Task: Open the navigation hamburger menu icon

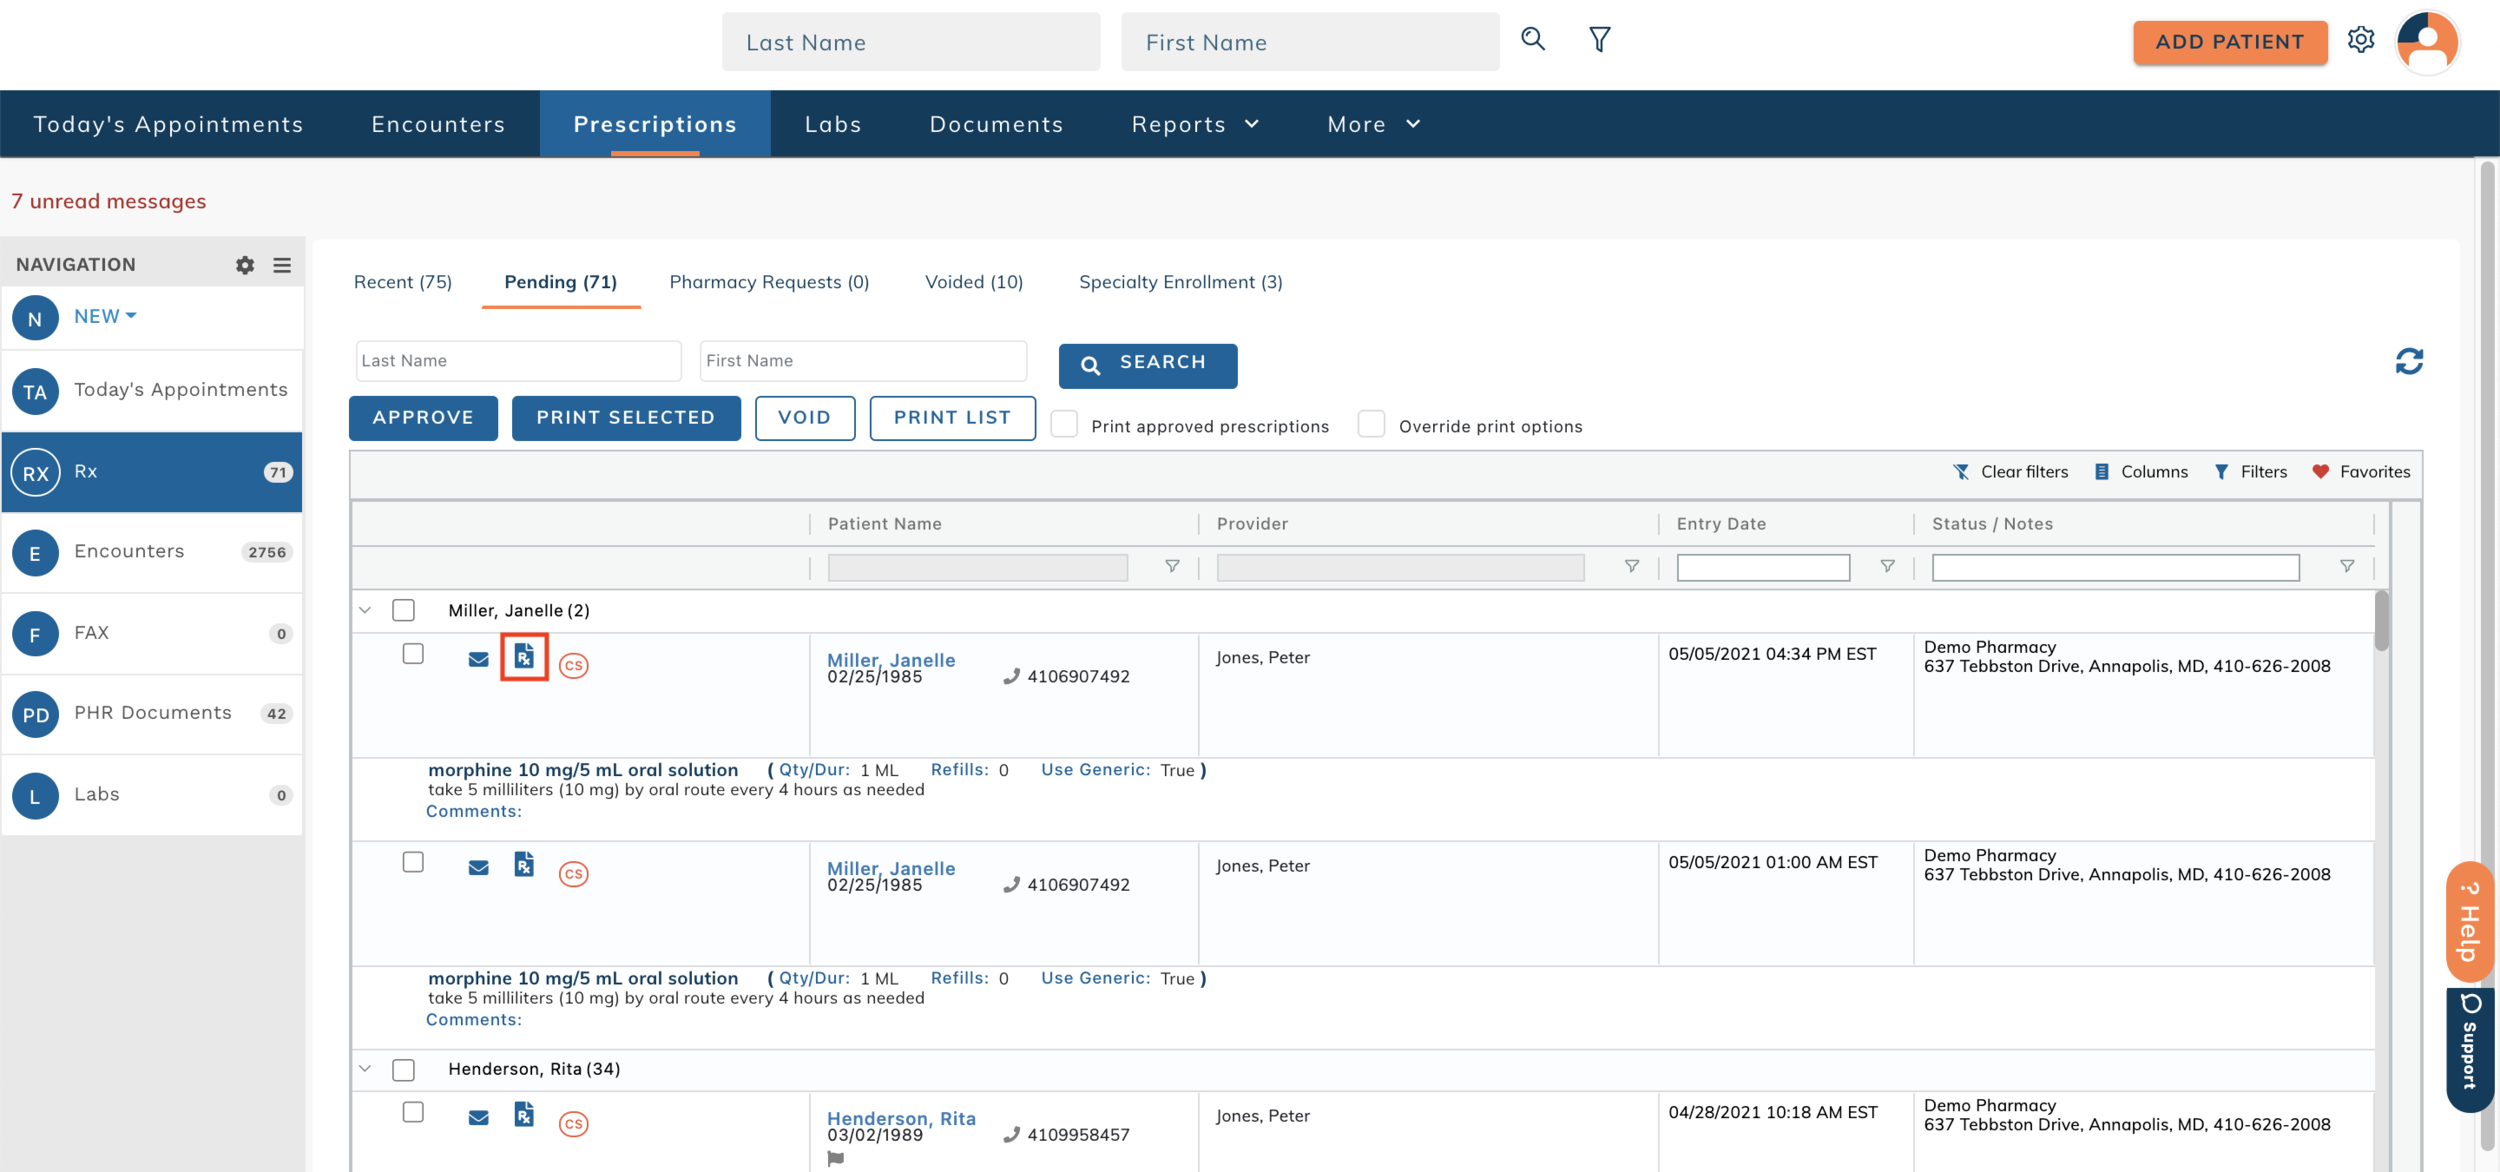Action: click(282, 265)
